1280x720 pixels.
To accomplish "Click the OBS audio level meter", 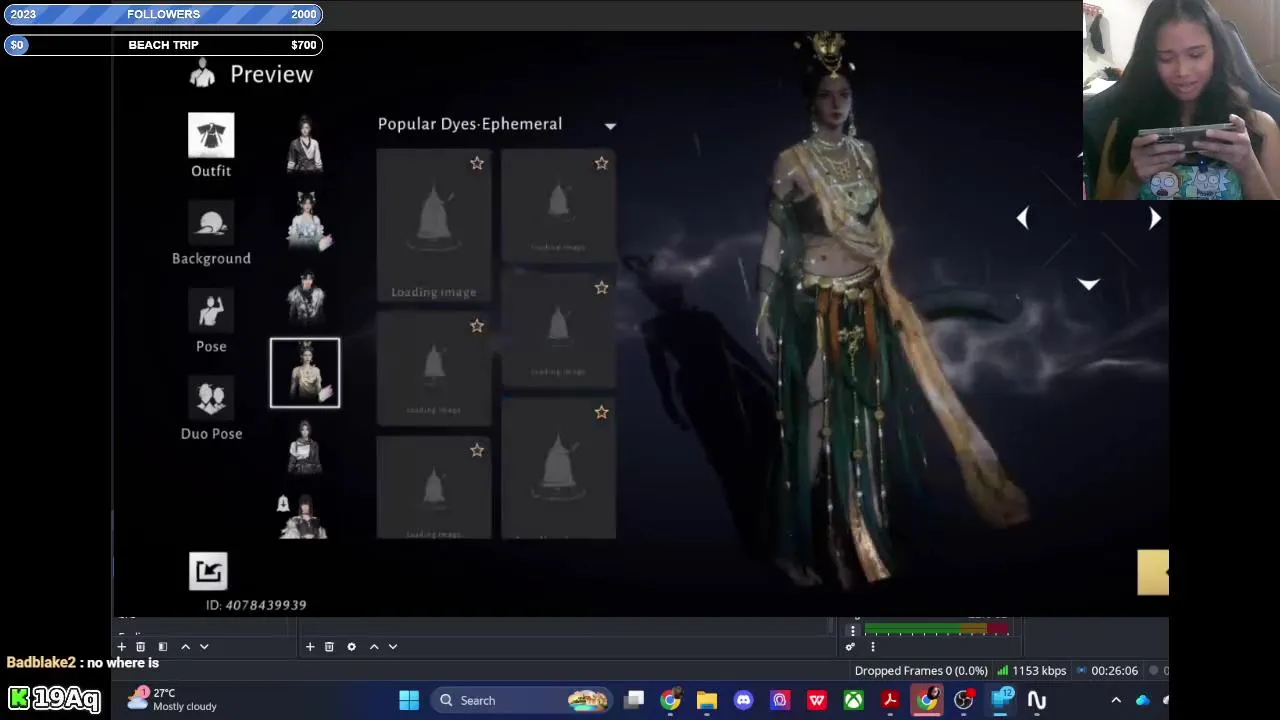I will [x=937, y=629].
